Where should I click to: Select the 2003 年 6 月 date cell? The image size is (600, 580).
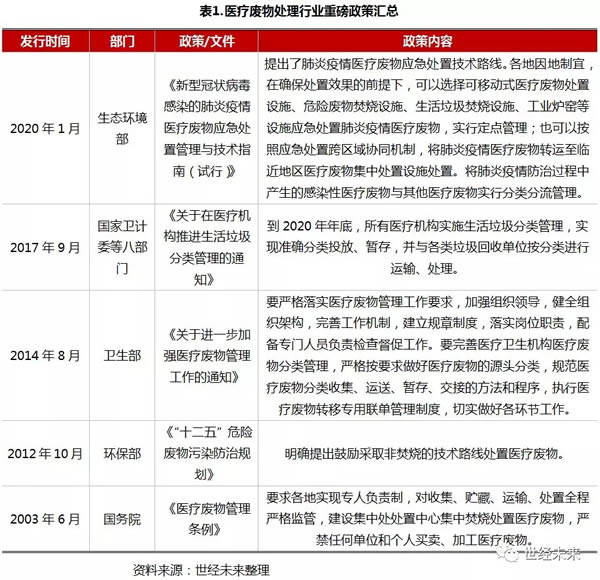[45, 519]
